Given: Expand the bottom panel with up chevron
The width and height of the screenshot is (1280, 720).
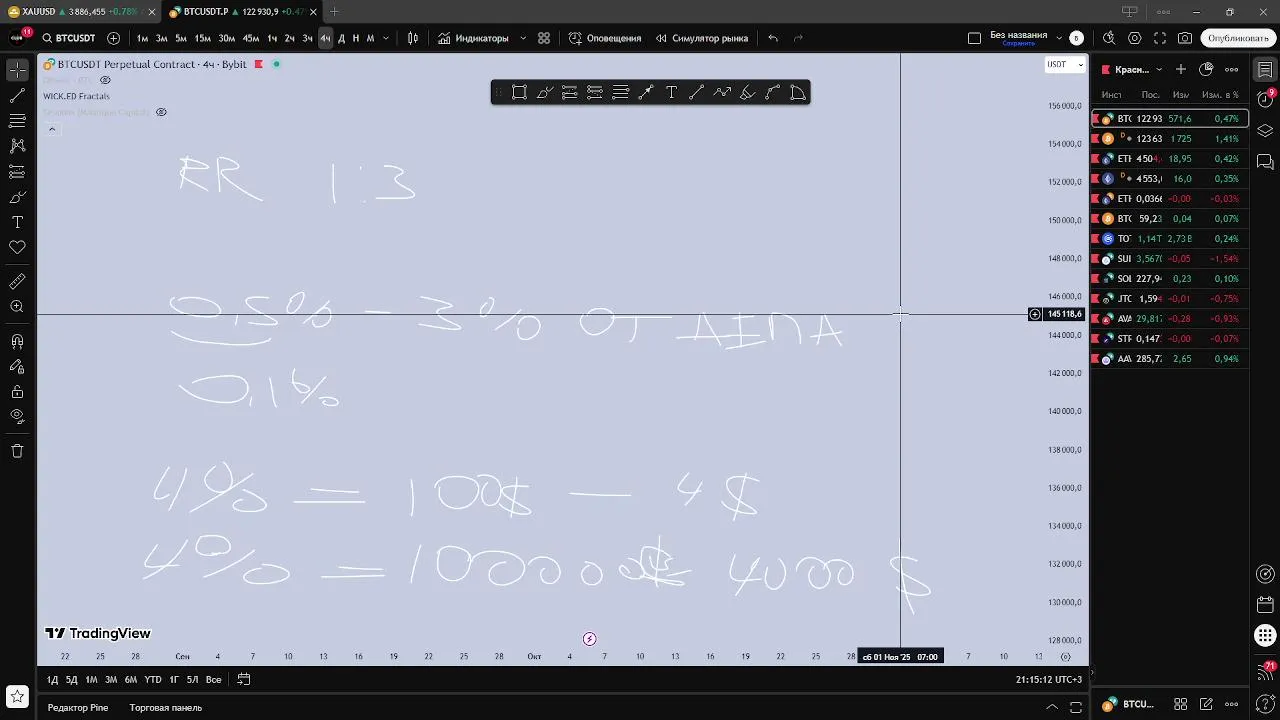Looking at the screenshot, I should [1052, 707].
